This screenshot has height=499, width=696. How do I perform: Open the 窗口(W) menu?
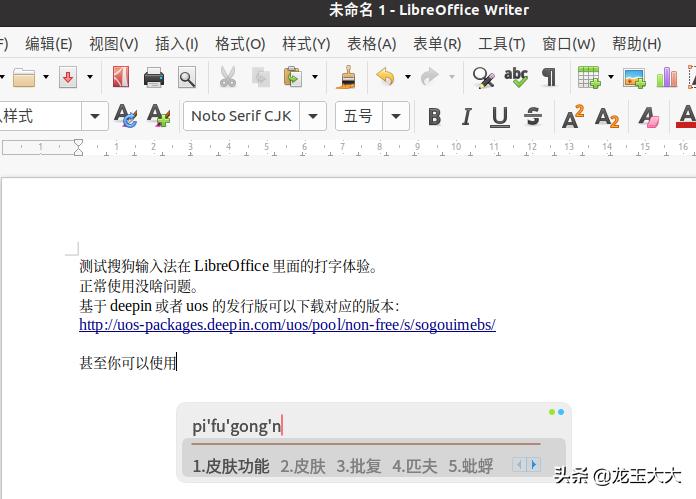tap(569, 44)
